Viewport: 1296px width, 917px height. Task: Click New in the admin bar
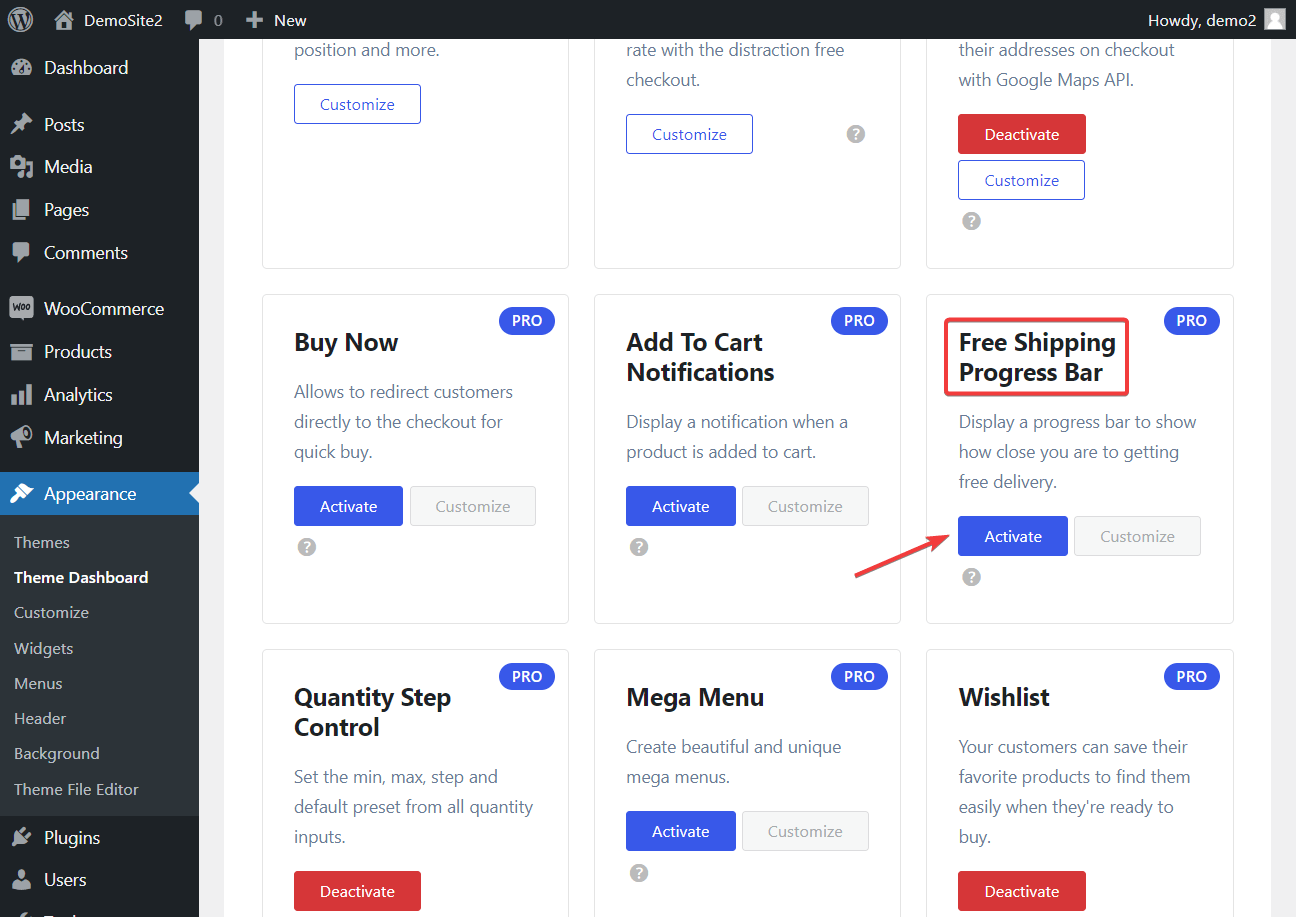coord(276,20)
